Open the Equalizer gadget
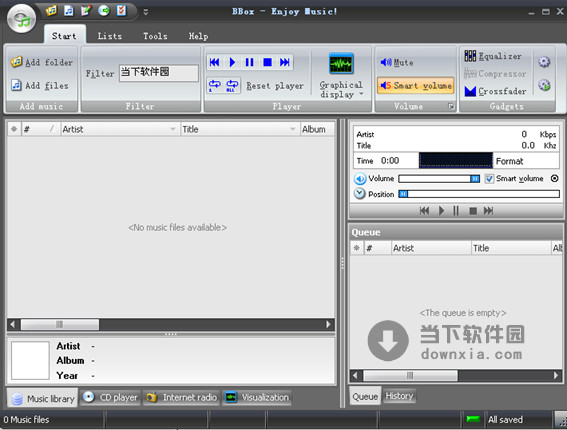The height and width of the screenshot is (430, 567). pyautogui.click(x=493, y=56)
